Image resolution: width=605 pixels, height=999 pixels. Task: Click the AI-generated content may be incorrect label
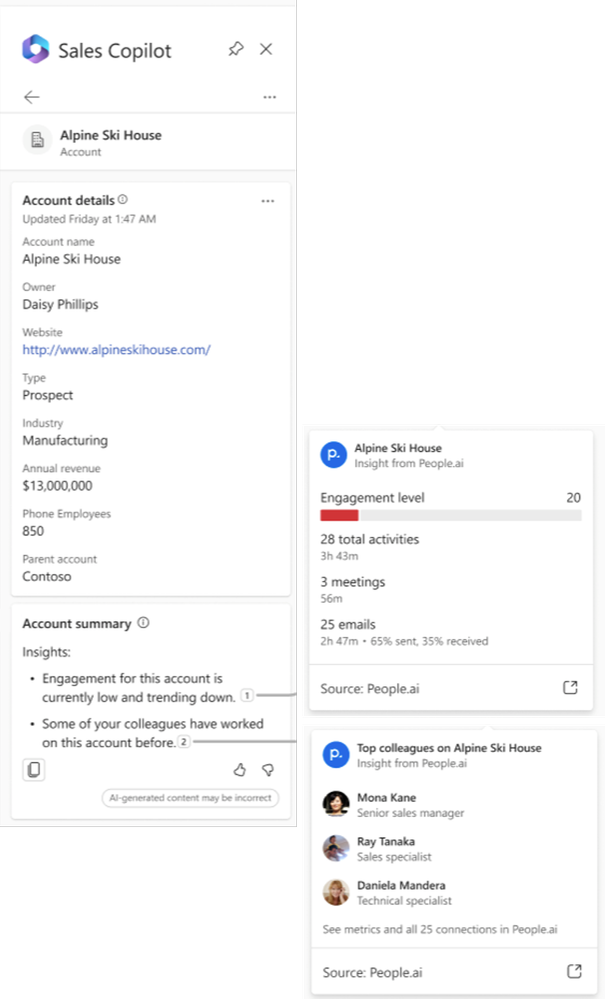tap(190, 798)
